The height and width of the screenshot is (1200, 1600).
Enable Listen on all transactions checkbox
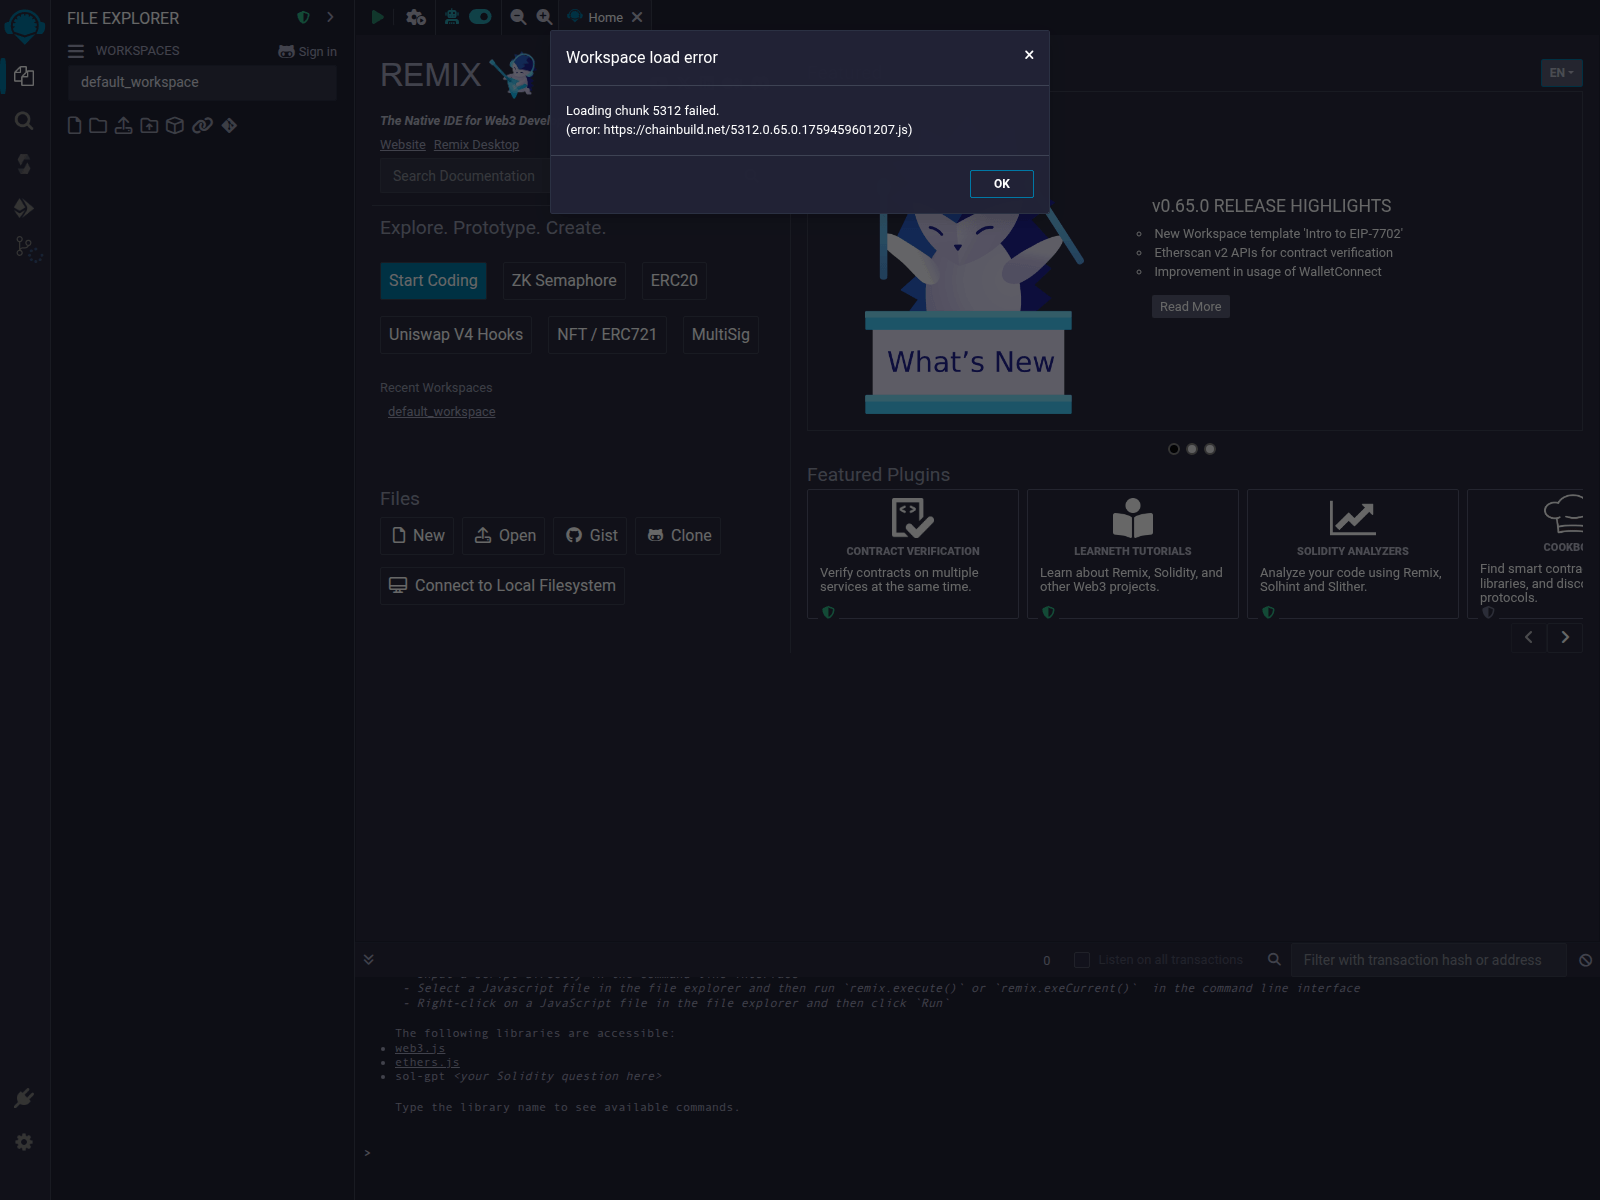[1081, 960]
